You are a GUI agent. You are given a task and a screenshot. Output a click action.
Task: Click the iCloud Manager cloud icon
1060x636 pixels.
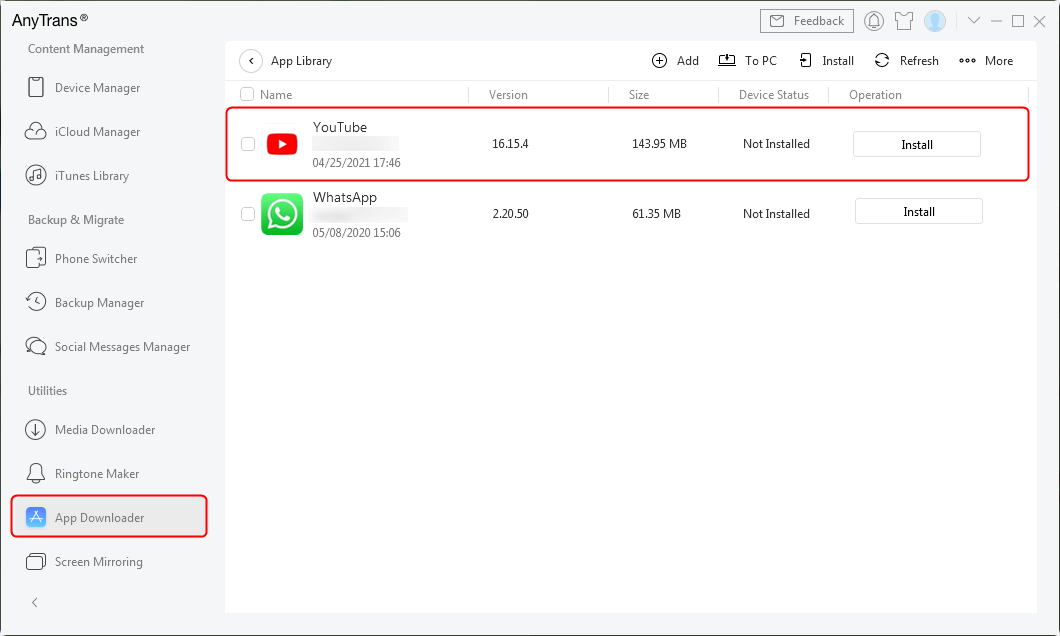tap(36, 131)
